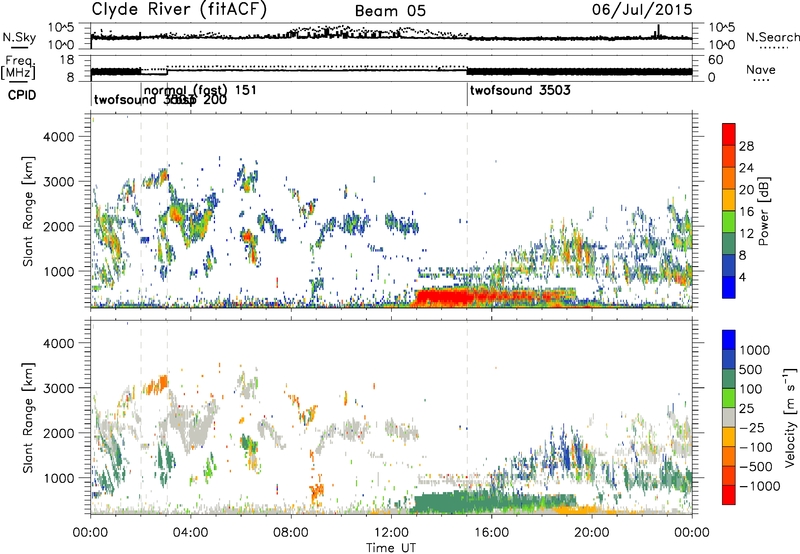Select the "12" tick on Power color bar

tap(746, 234)
